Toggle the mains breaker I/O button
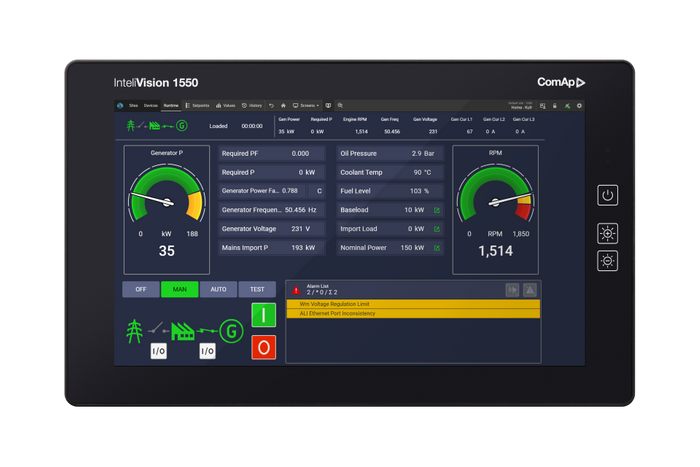Screen dimensions: 700x467 (x=158, y=351)
